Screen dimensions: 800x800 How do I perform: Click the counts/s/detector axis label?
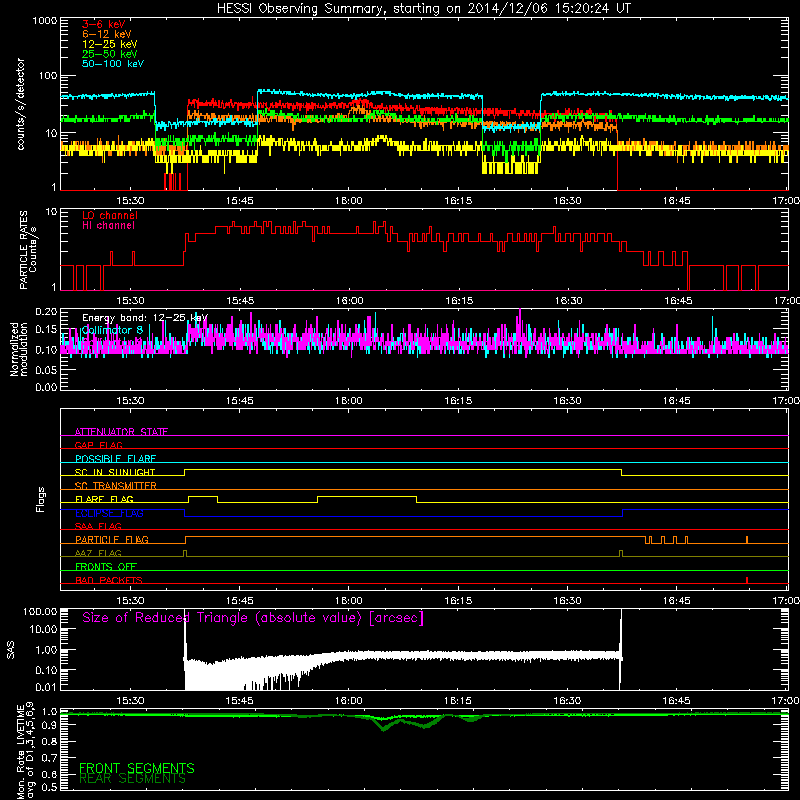click(21, 104)
